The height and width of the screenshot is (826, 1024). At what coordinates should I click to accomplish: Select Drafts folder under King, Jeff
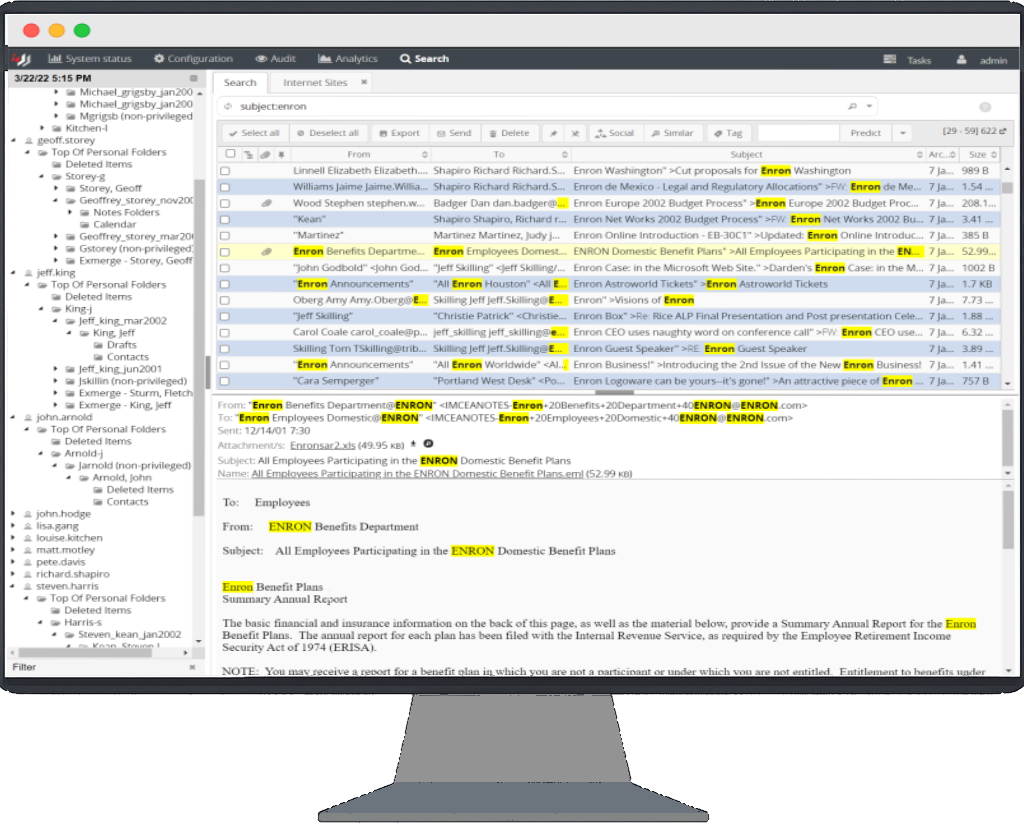[x=121, y=345]
